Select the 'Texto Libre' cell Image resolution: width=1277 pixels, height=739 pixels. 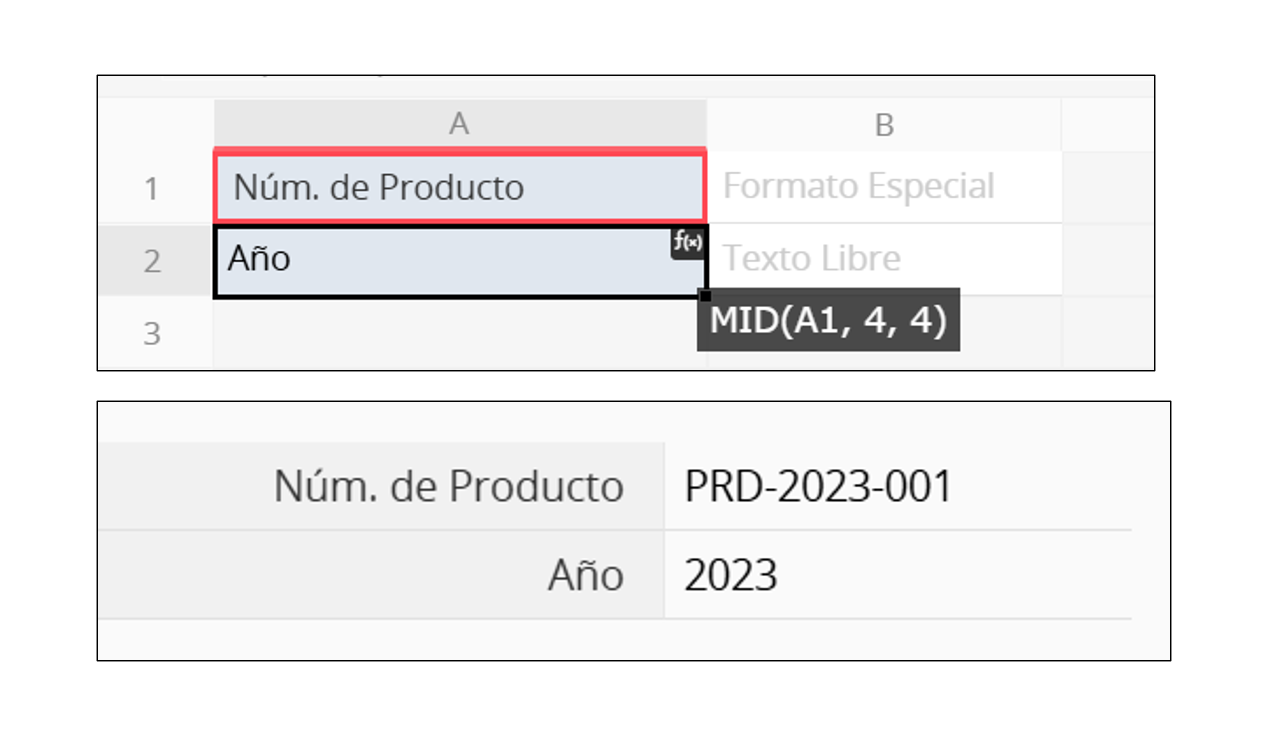(x=883, y=259)
